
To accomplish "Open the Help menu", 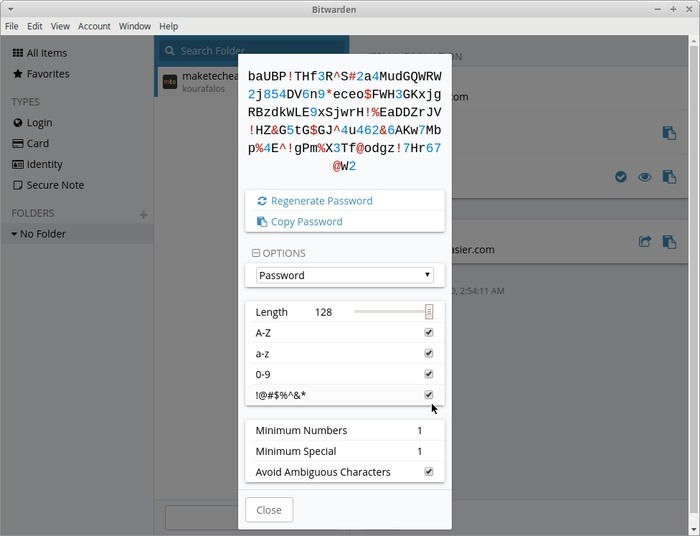I will 169,26.
